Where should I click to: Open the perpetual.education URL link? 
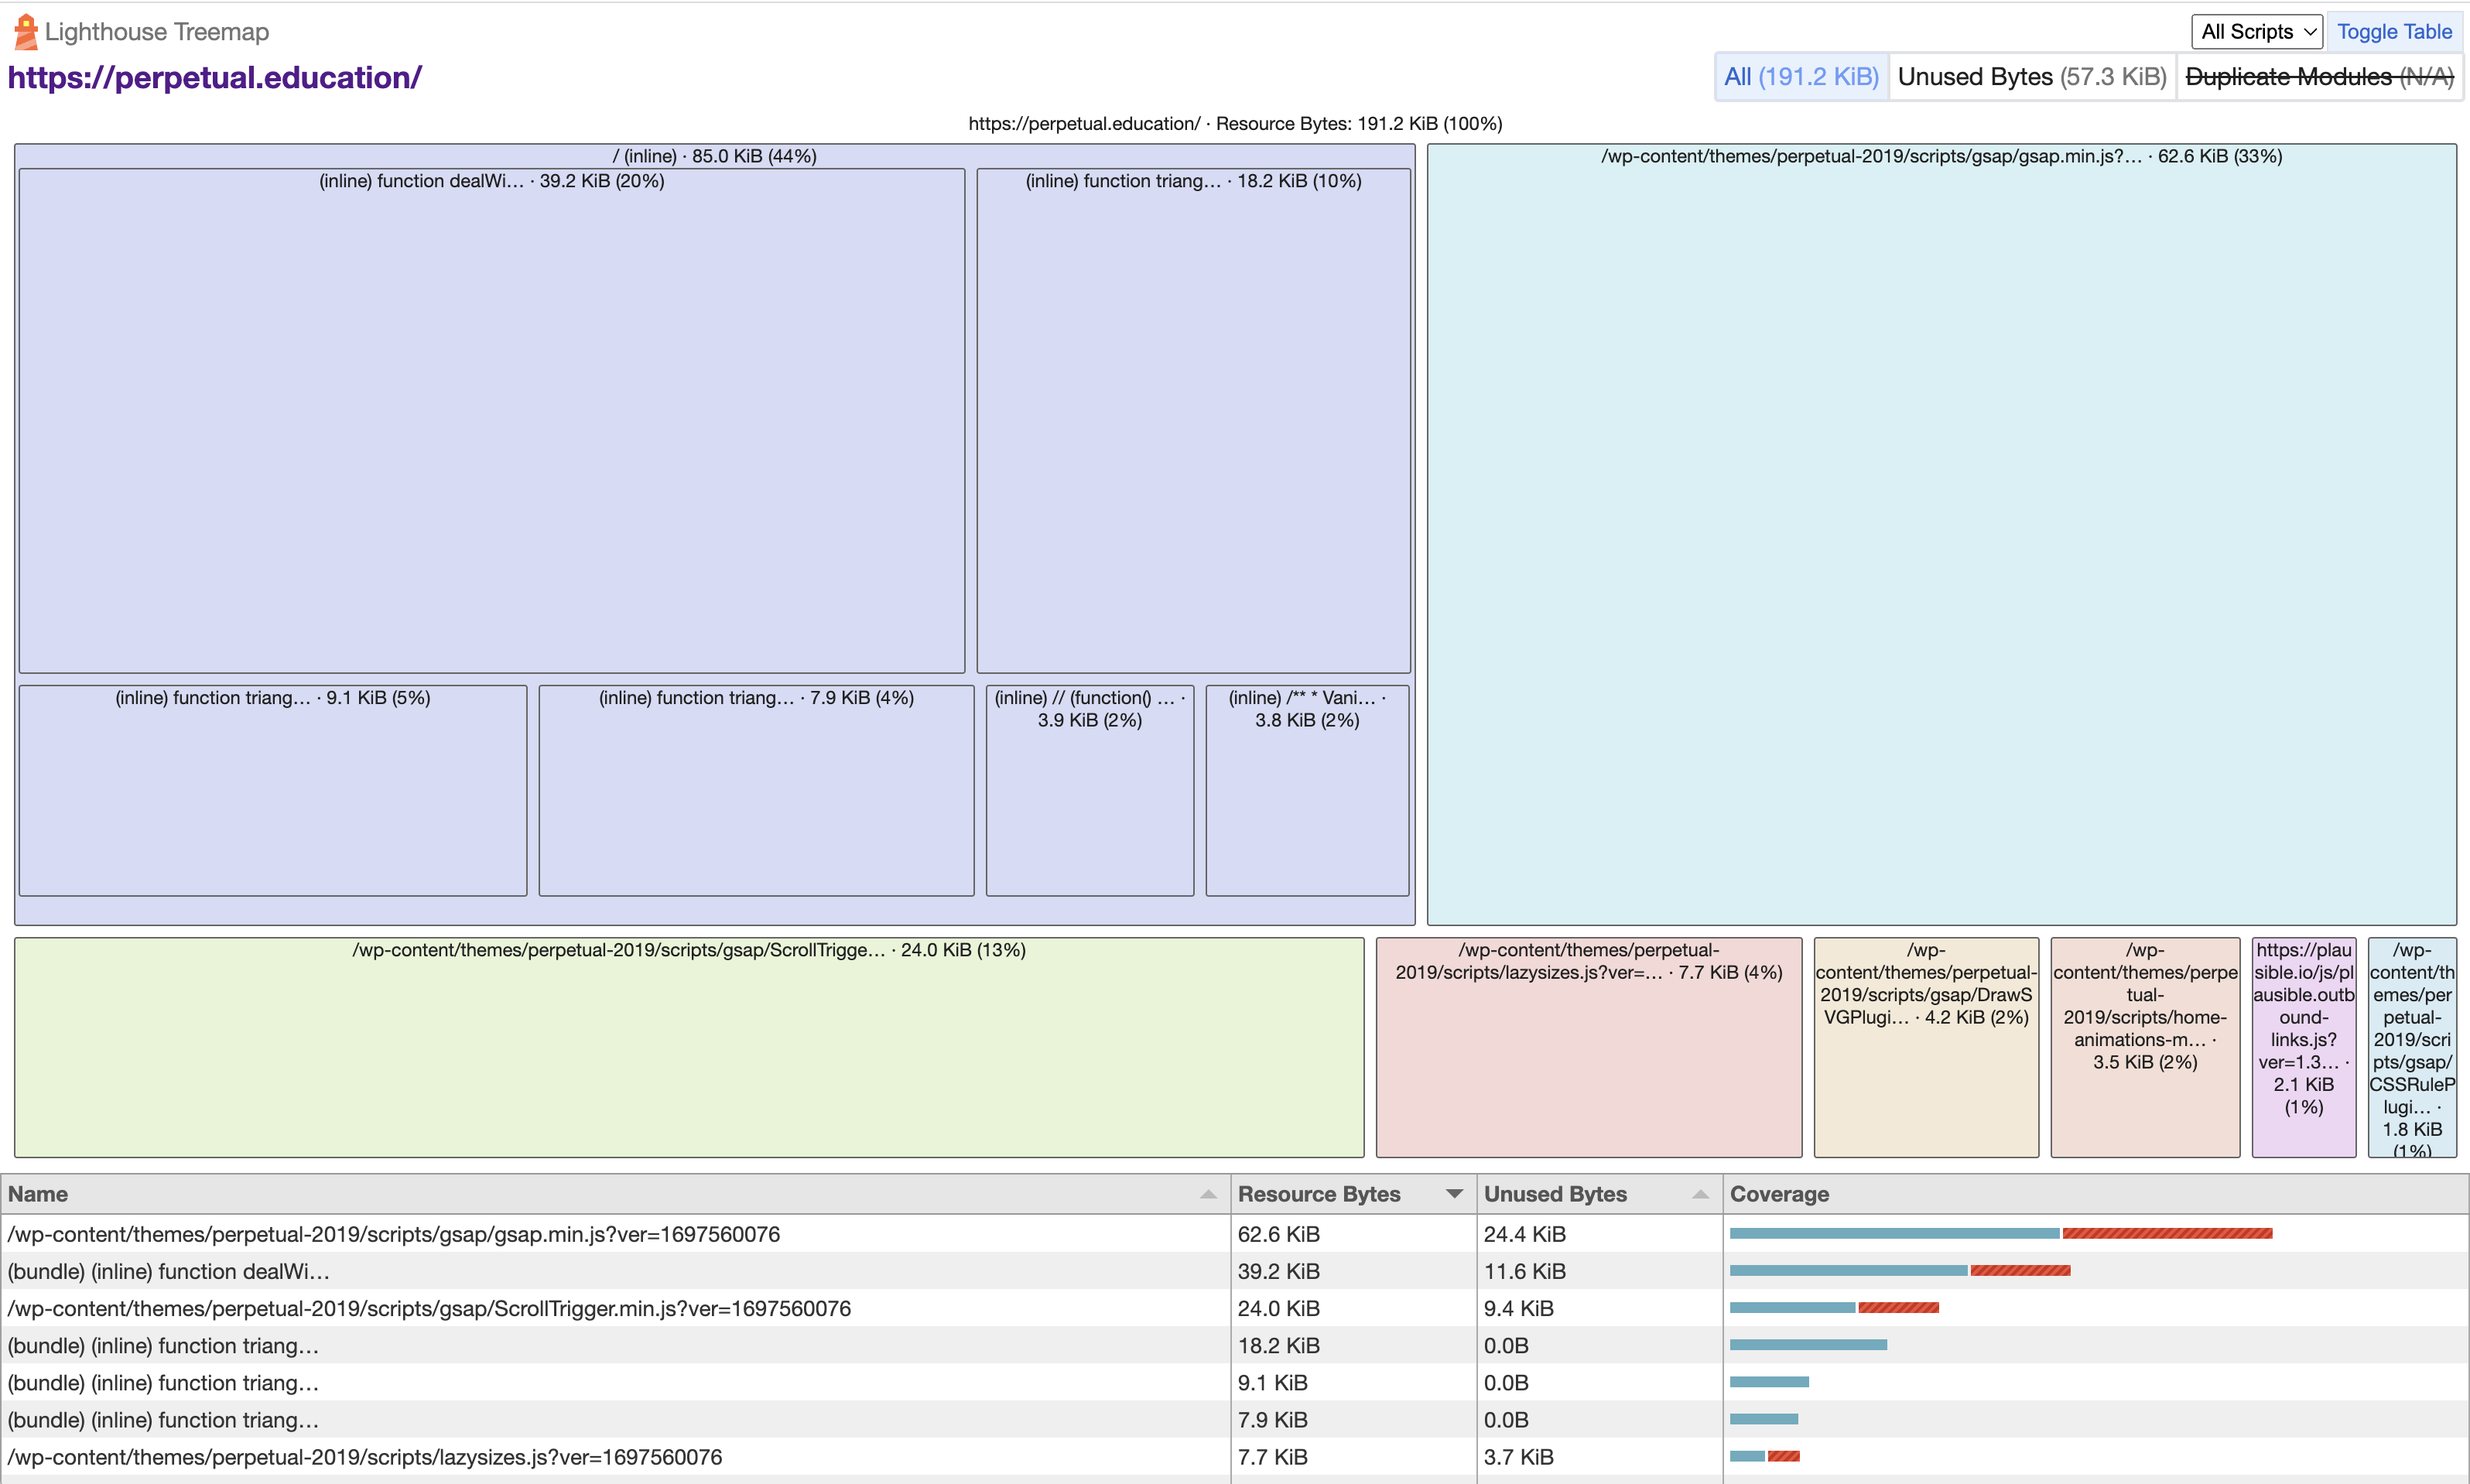[x=215, y=77]
